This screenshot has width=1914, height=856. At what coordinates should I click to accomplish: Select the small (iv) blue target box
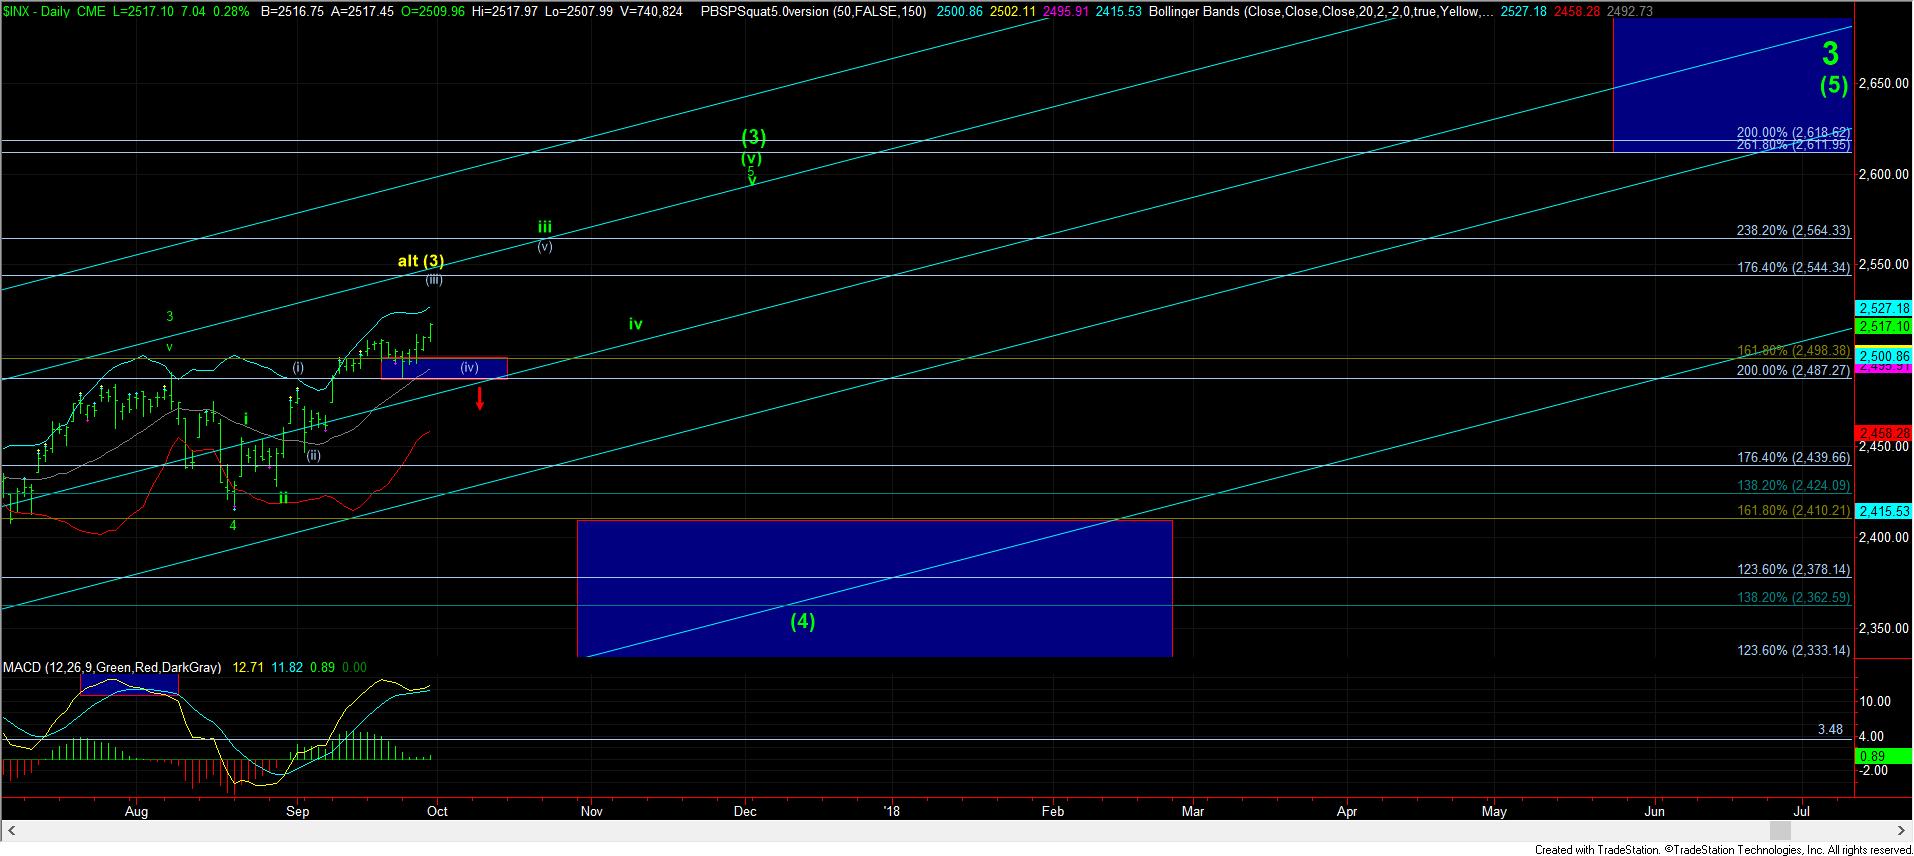click(444, 368)
